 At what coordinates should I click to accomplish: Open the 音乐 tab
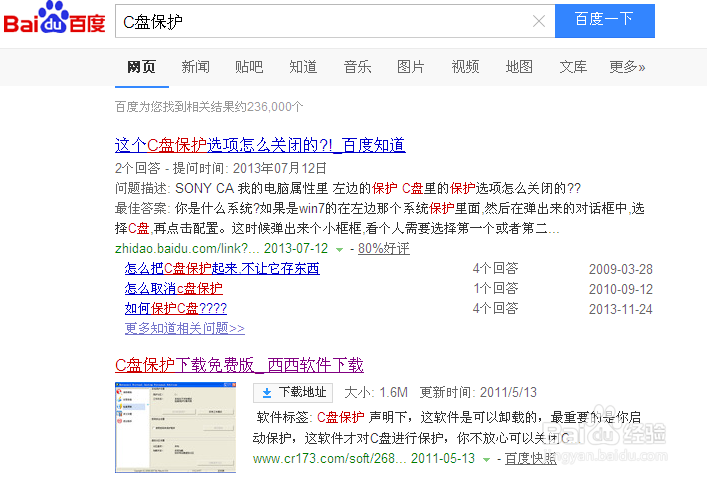(357, 67)
